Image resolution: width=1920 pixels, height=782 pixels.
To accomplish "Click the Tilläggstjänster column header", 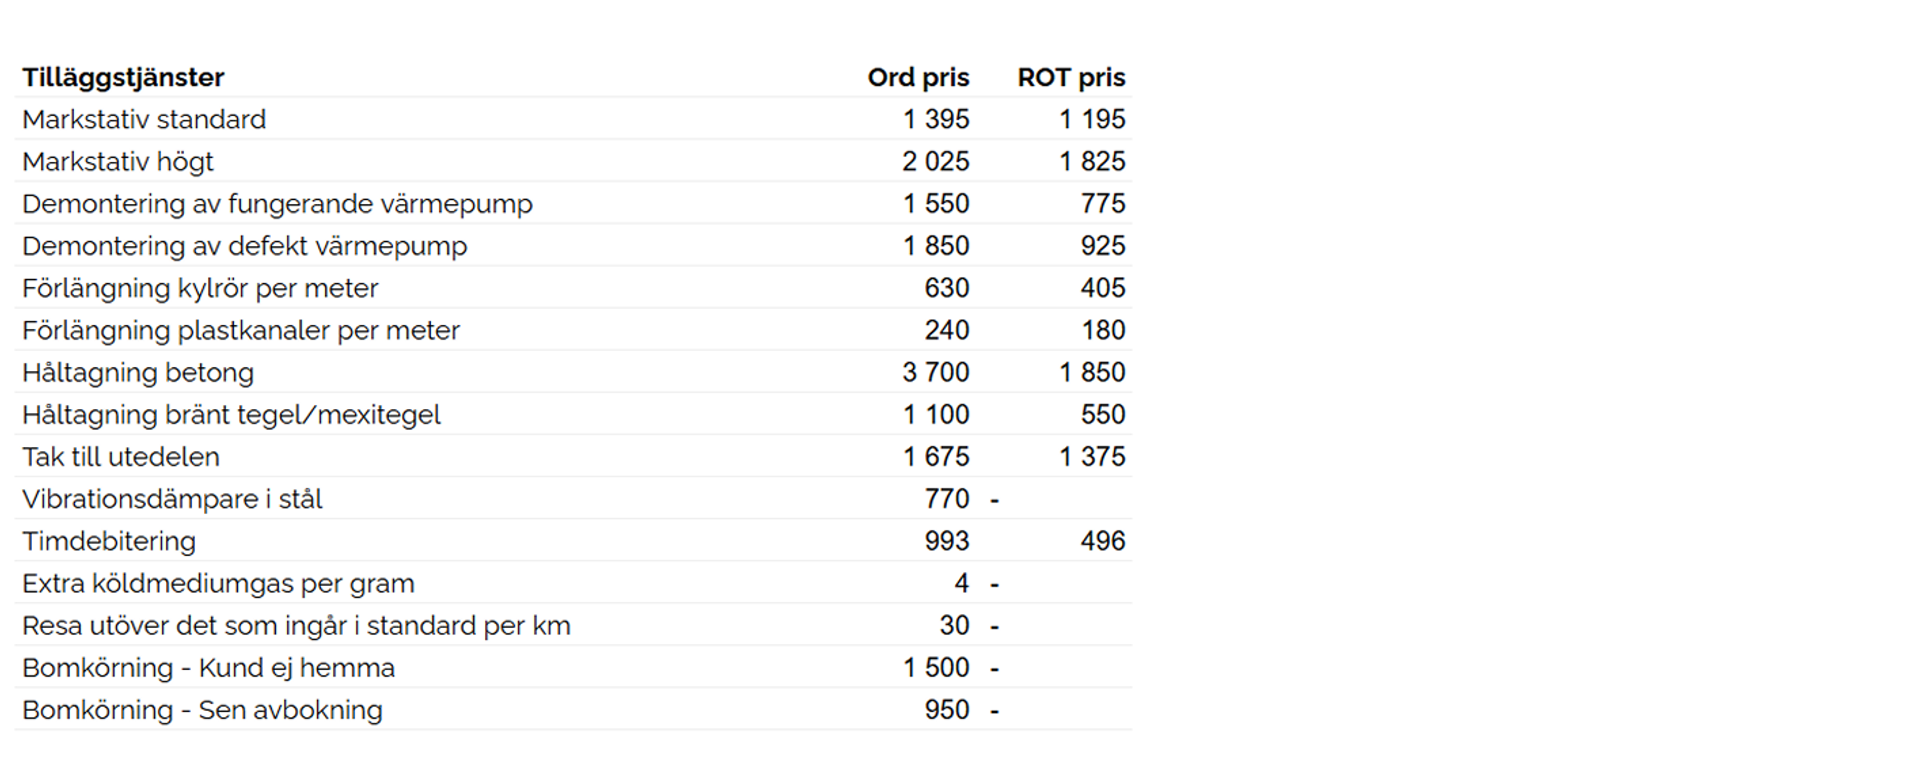I will pos(123,78).
